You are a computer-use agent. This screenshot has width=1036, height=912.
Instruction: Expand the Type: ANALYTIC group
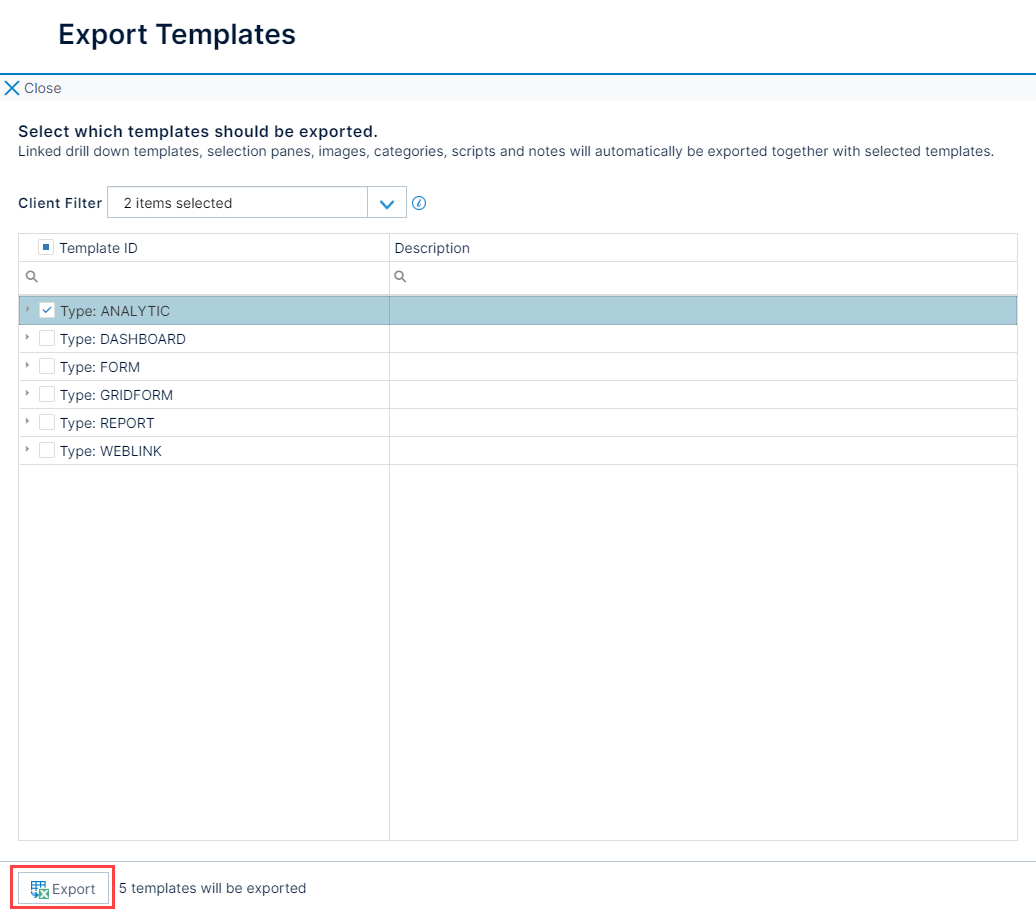[x=27, y=310]
